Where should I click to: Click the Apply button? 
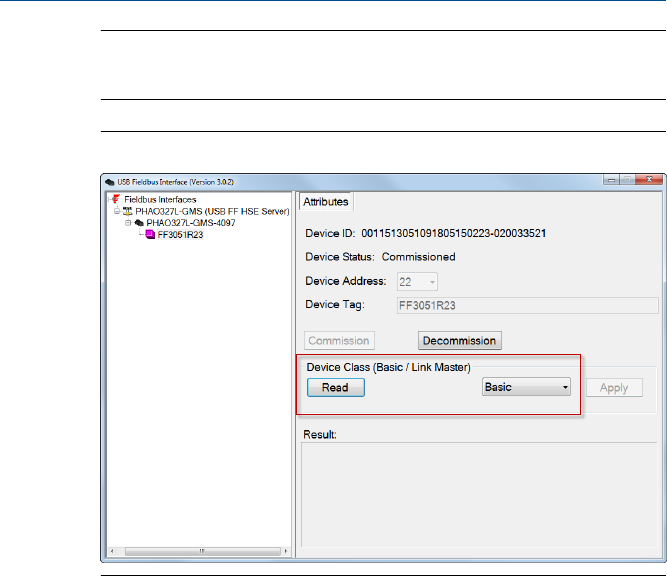tap(614, 387)
